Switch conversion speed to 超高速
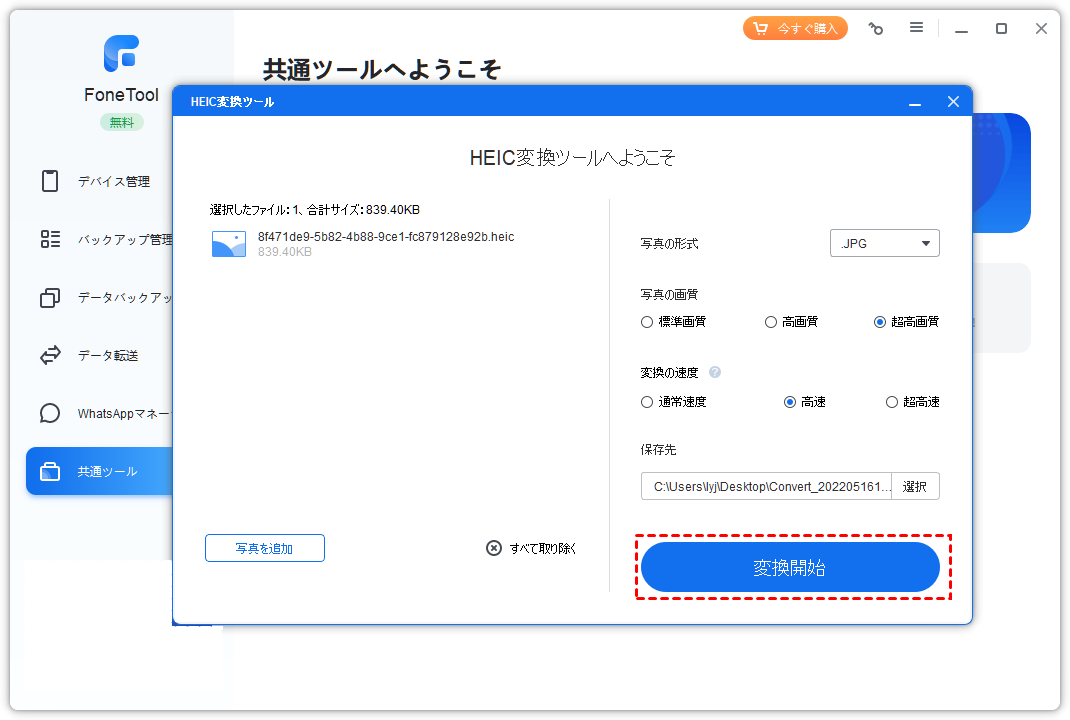Screen dimensions: 1070x720 [891, 401]
